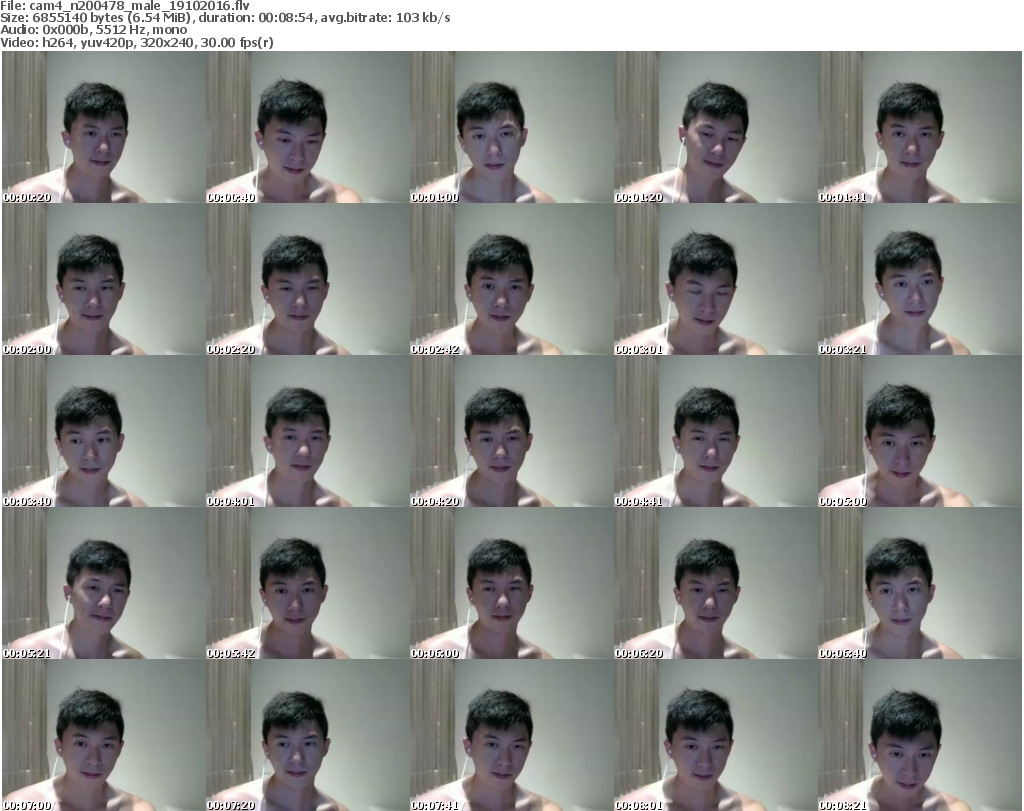Click the thumbnail frame stamped 00:05:21
1024x811 pixels.
[x=104, y=583]
